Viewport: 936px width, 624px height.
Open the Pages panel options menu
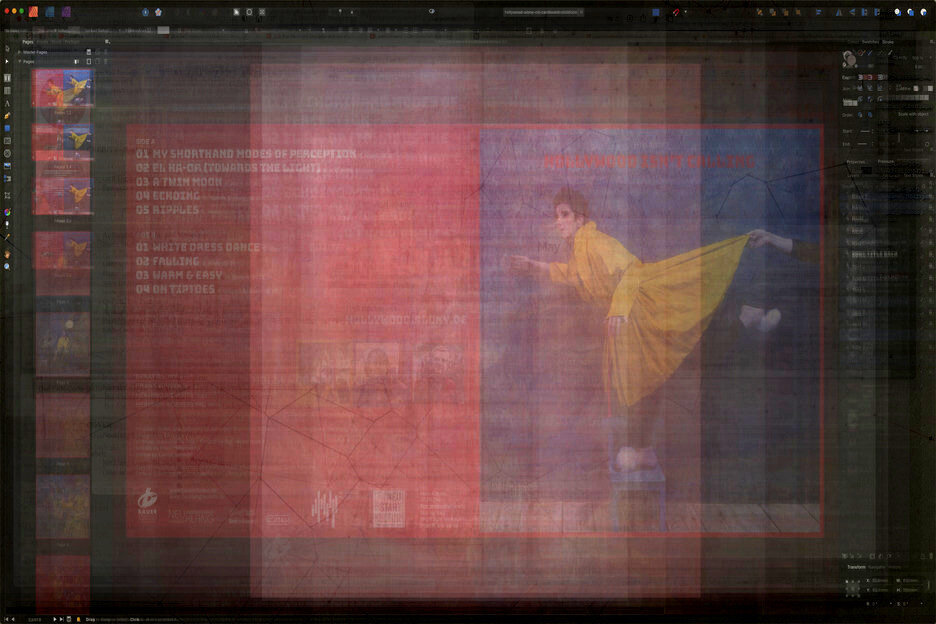point(107,42)
